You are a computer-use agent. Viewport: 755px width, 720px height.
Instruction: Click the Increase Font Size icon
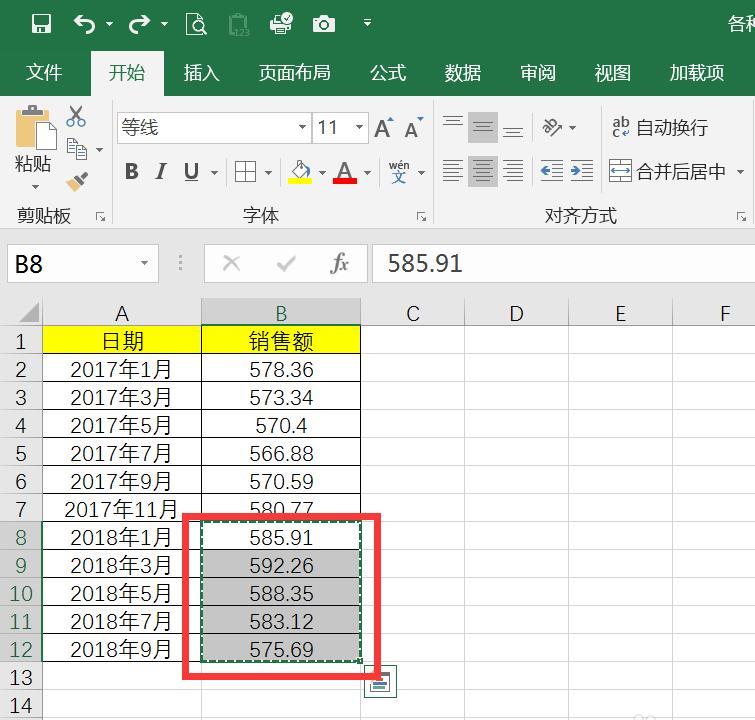tap(384, 128)
